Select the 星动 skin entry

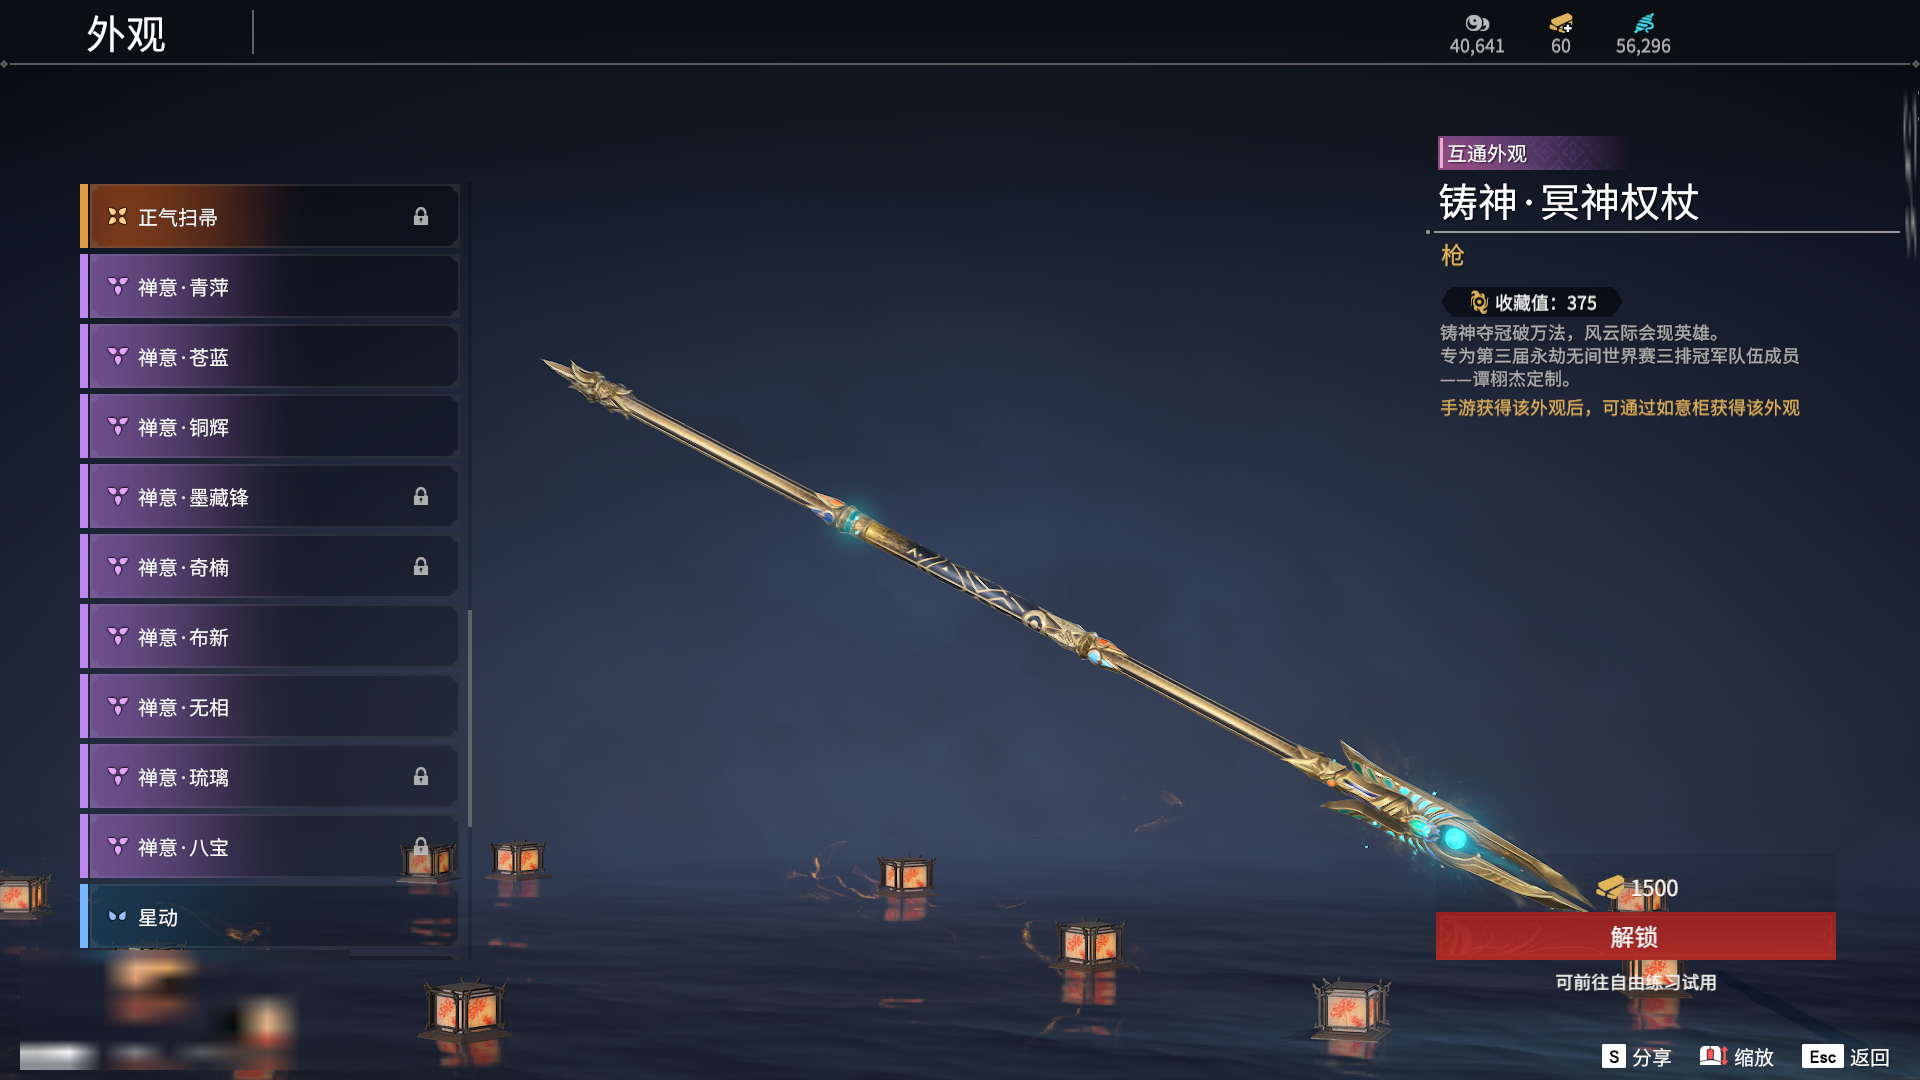(x=270, y=916)
